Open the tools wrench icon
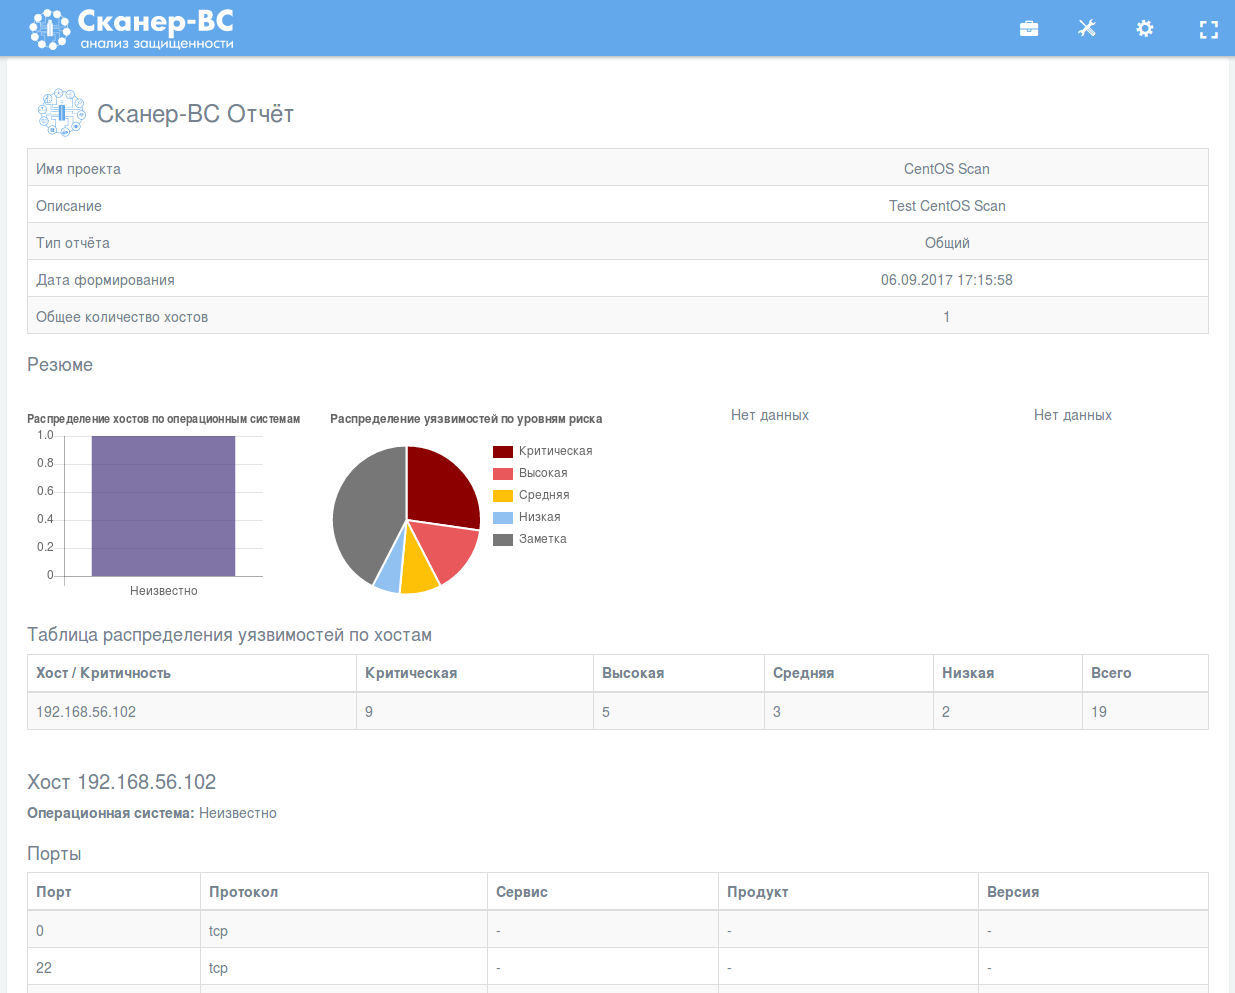 [1087, 28]
